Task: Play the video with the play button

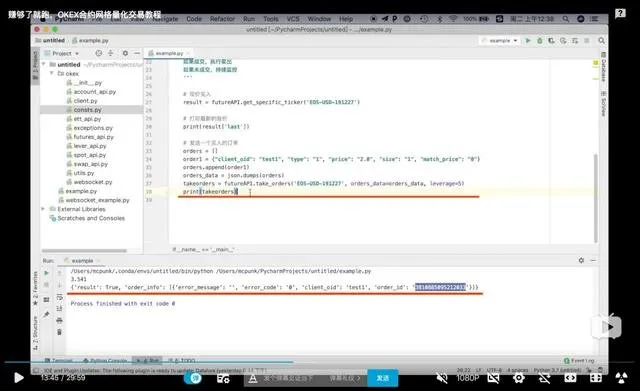Action: tap(18, 378)
